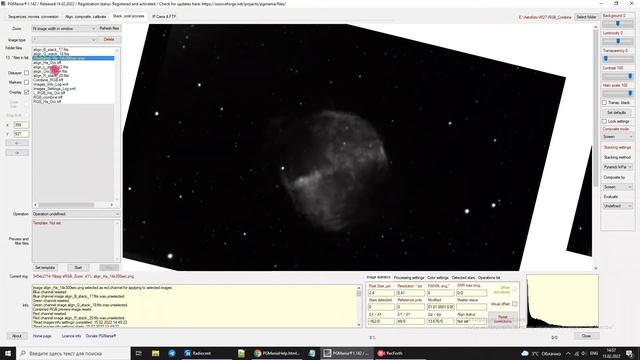The width and height of the screenshot is (640, 360).
Task: Open the Stacking method Pyramid dropdown
Action: pyautogui.click(x=618, y=167)
